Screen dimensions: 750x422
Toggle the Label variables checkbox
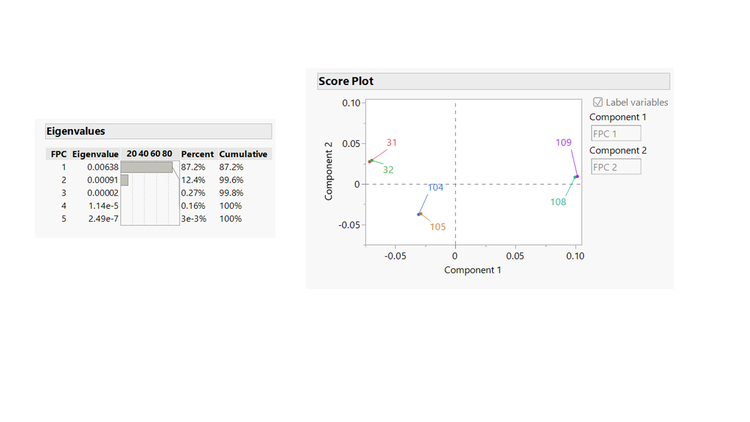tap(599, 102)
